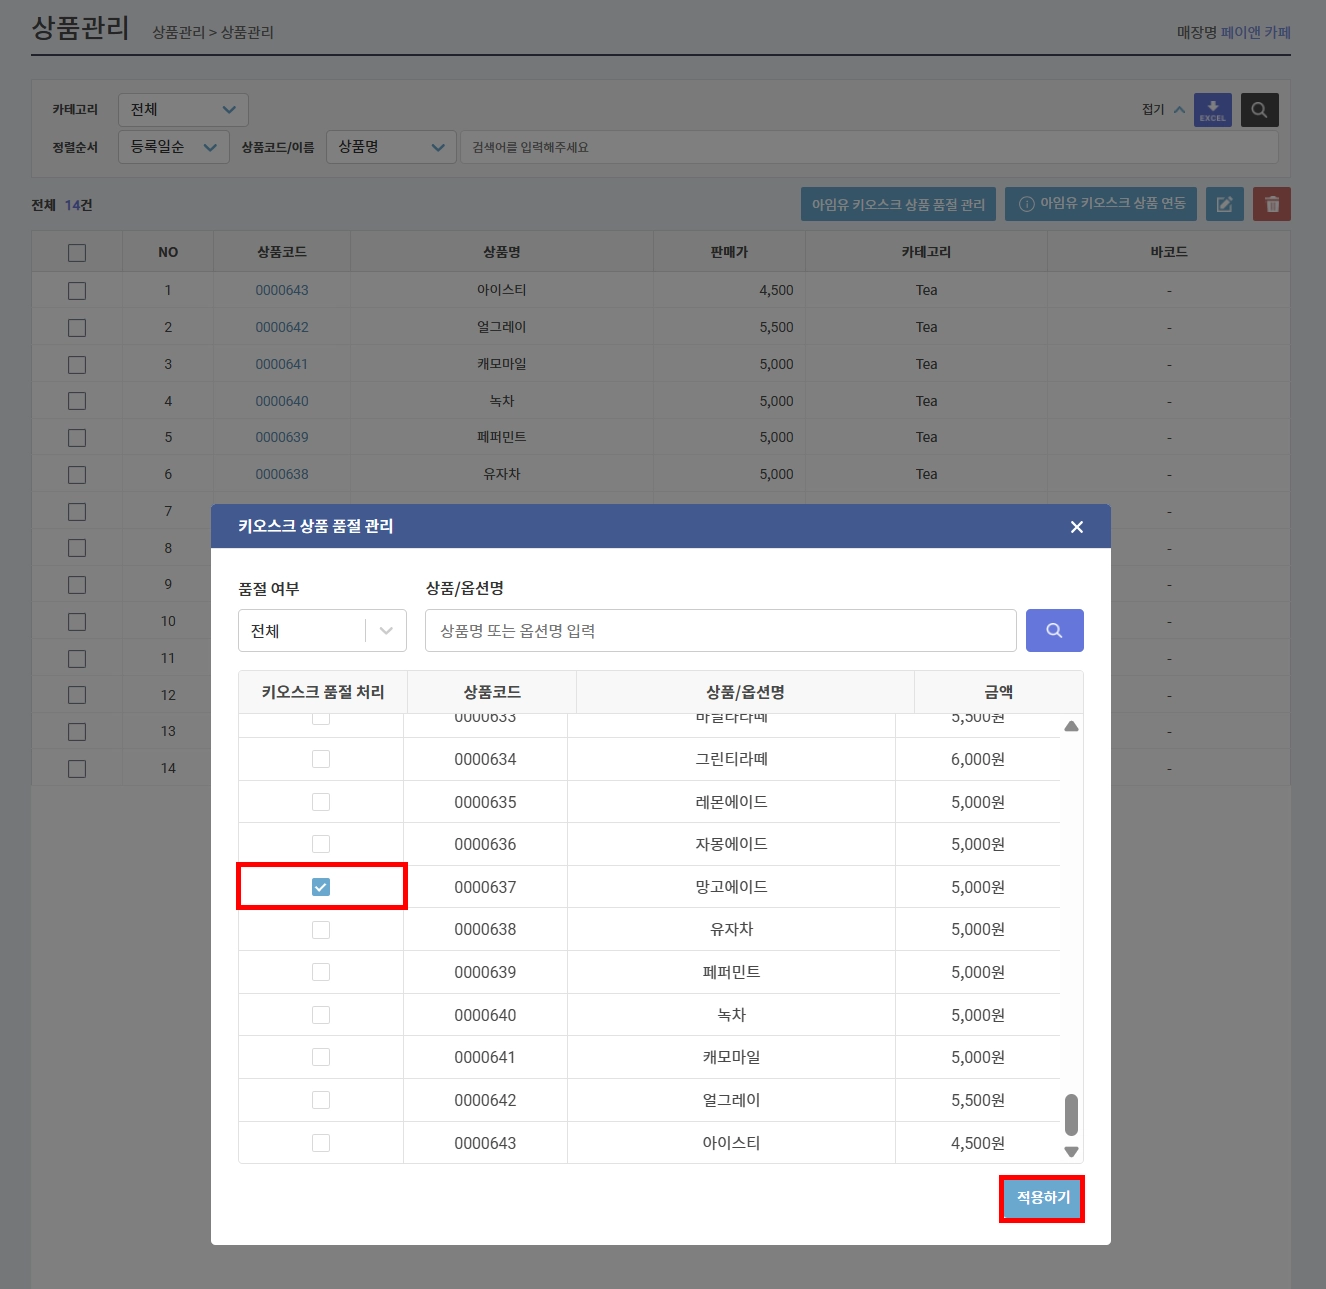Click the modal's blue search button

[x=1054, y=631]
